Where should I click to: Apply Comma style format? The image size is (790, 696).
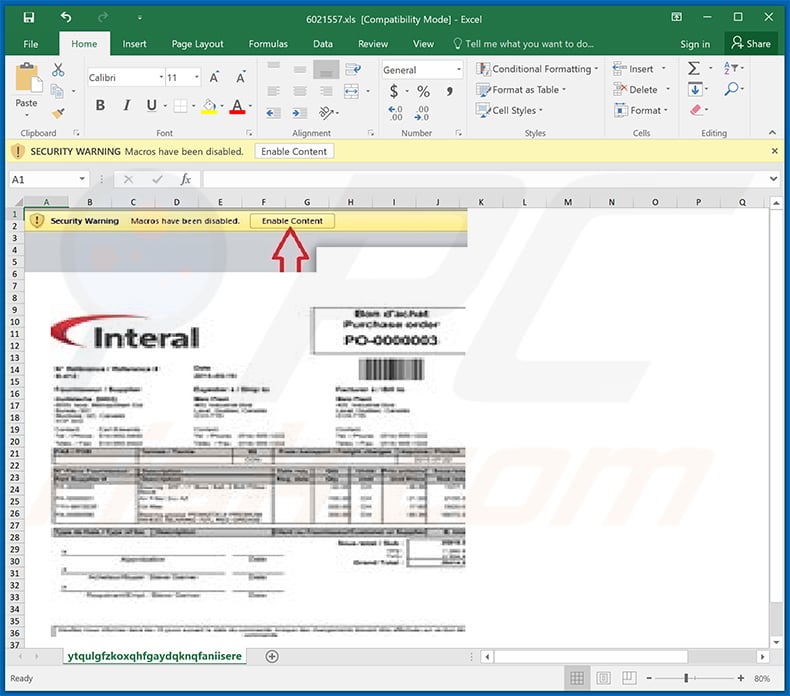tap(449, 91)
